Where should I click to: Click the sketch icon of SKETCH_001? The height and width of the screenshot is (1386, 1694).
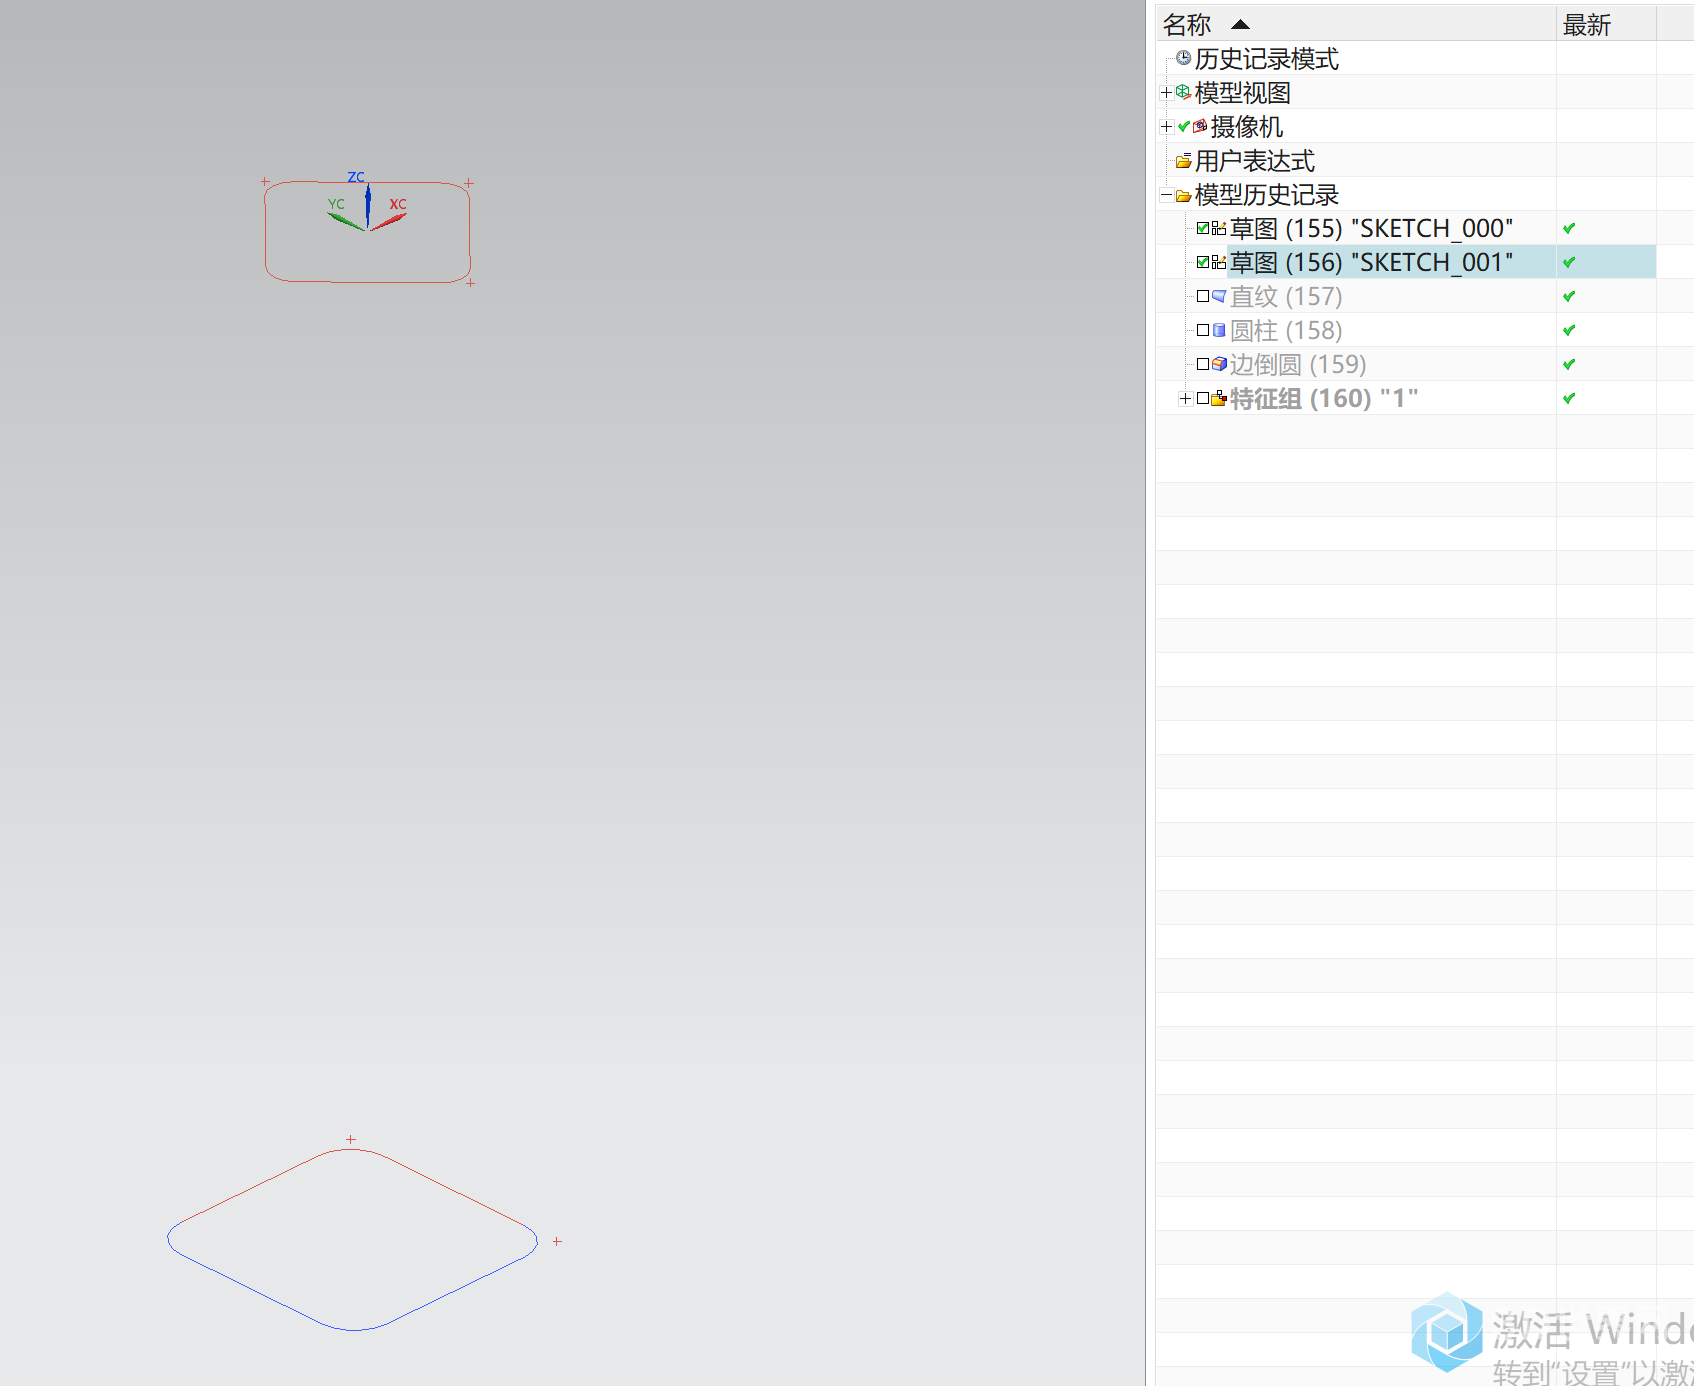tap(1219, 262)
